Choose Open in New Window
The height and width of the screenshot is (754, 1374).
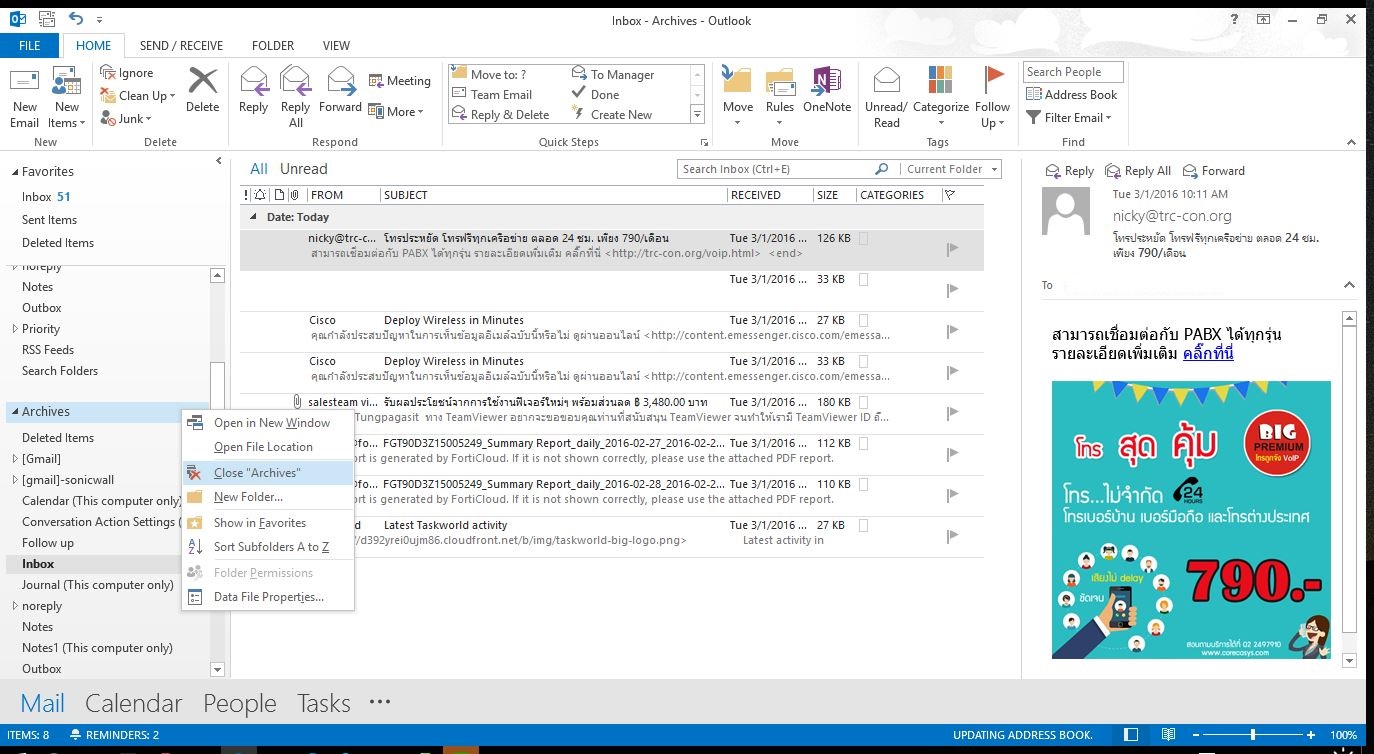pyautogui.click(x=268, y=422)
